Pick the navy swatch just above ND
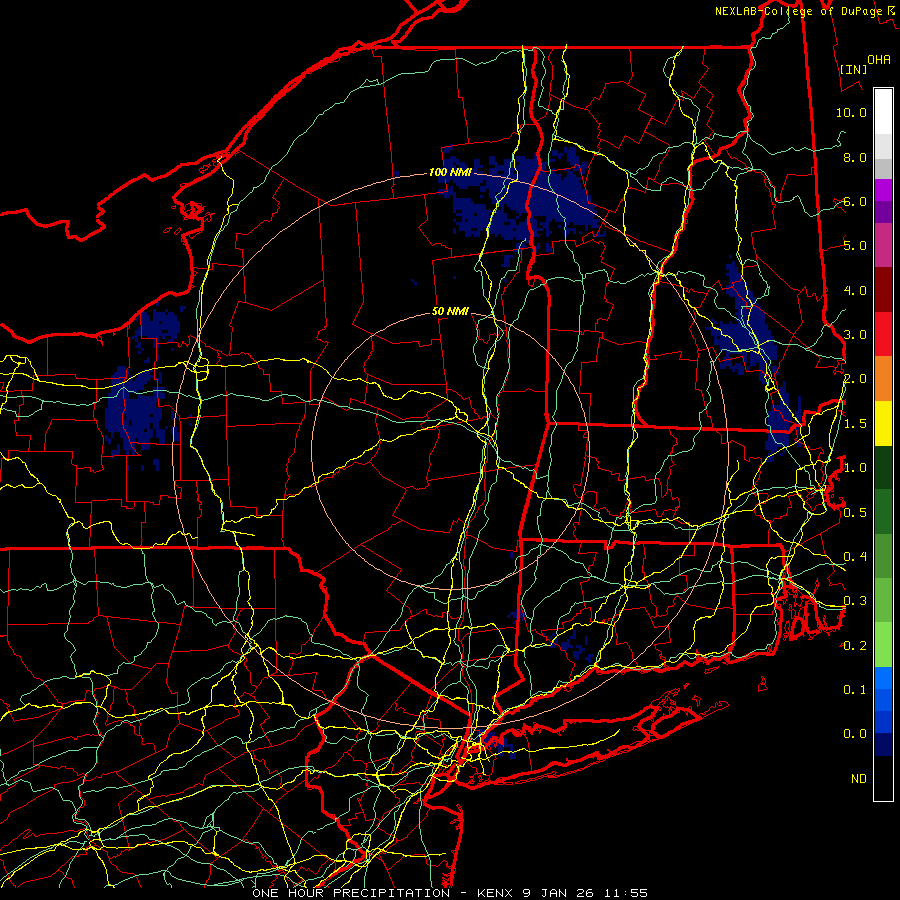Image resolution: width=900 pixels, height=900 pixels. point(883,744)
